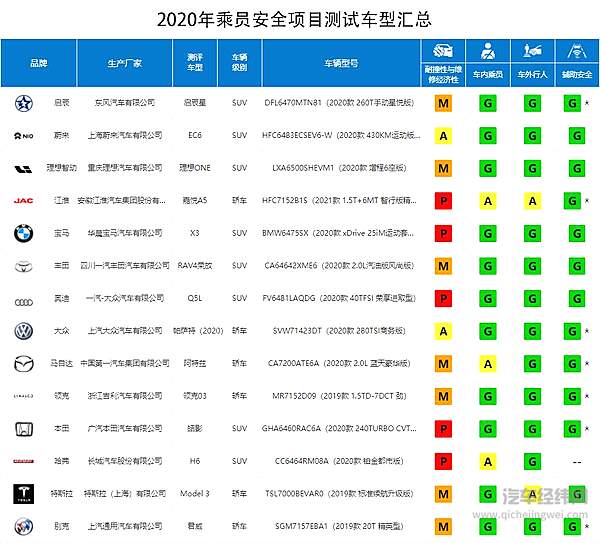This screenshot has height=543, width=600.
Task: Select the red JAC logo
Action: click(x=23, y=201)
